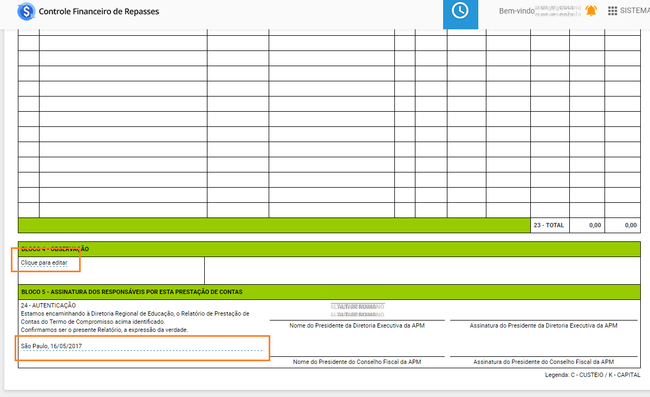The height and width of the screenshot is (397, 650).
Task: Click 'Controle Financeiro de Repasses' title
Action: tap(99, 12)
